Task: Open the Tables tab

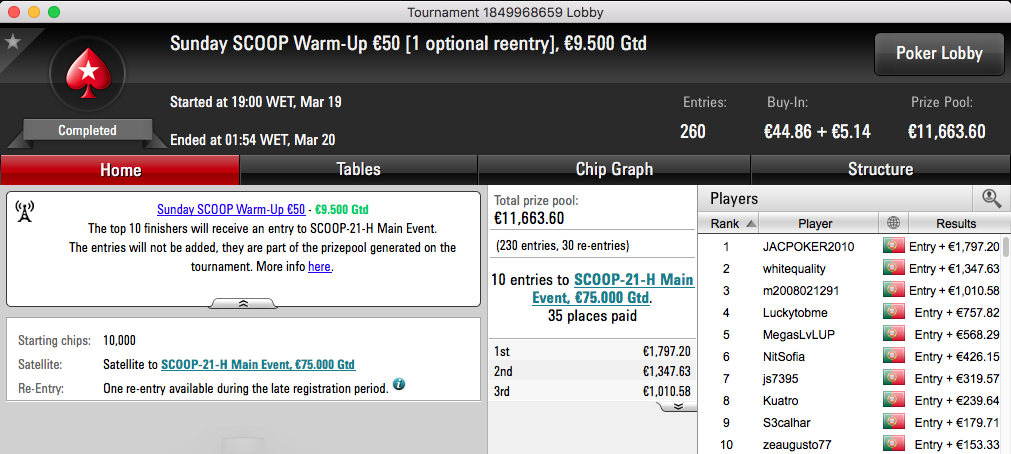Action: pos(358,170)
